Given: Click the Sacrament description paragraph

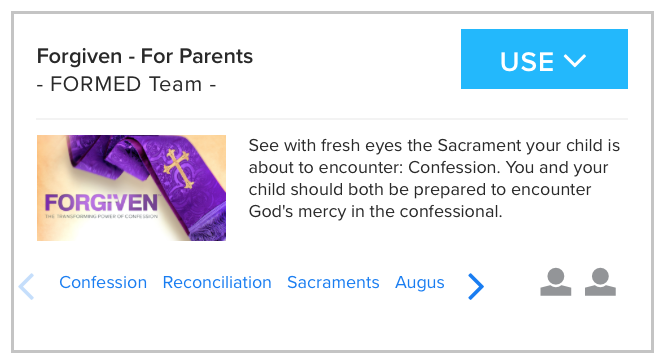Looking at the screenshot, I should [434, 178].
